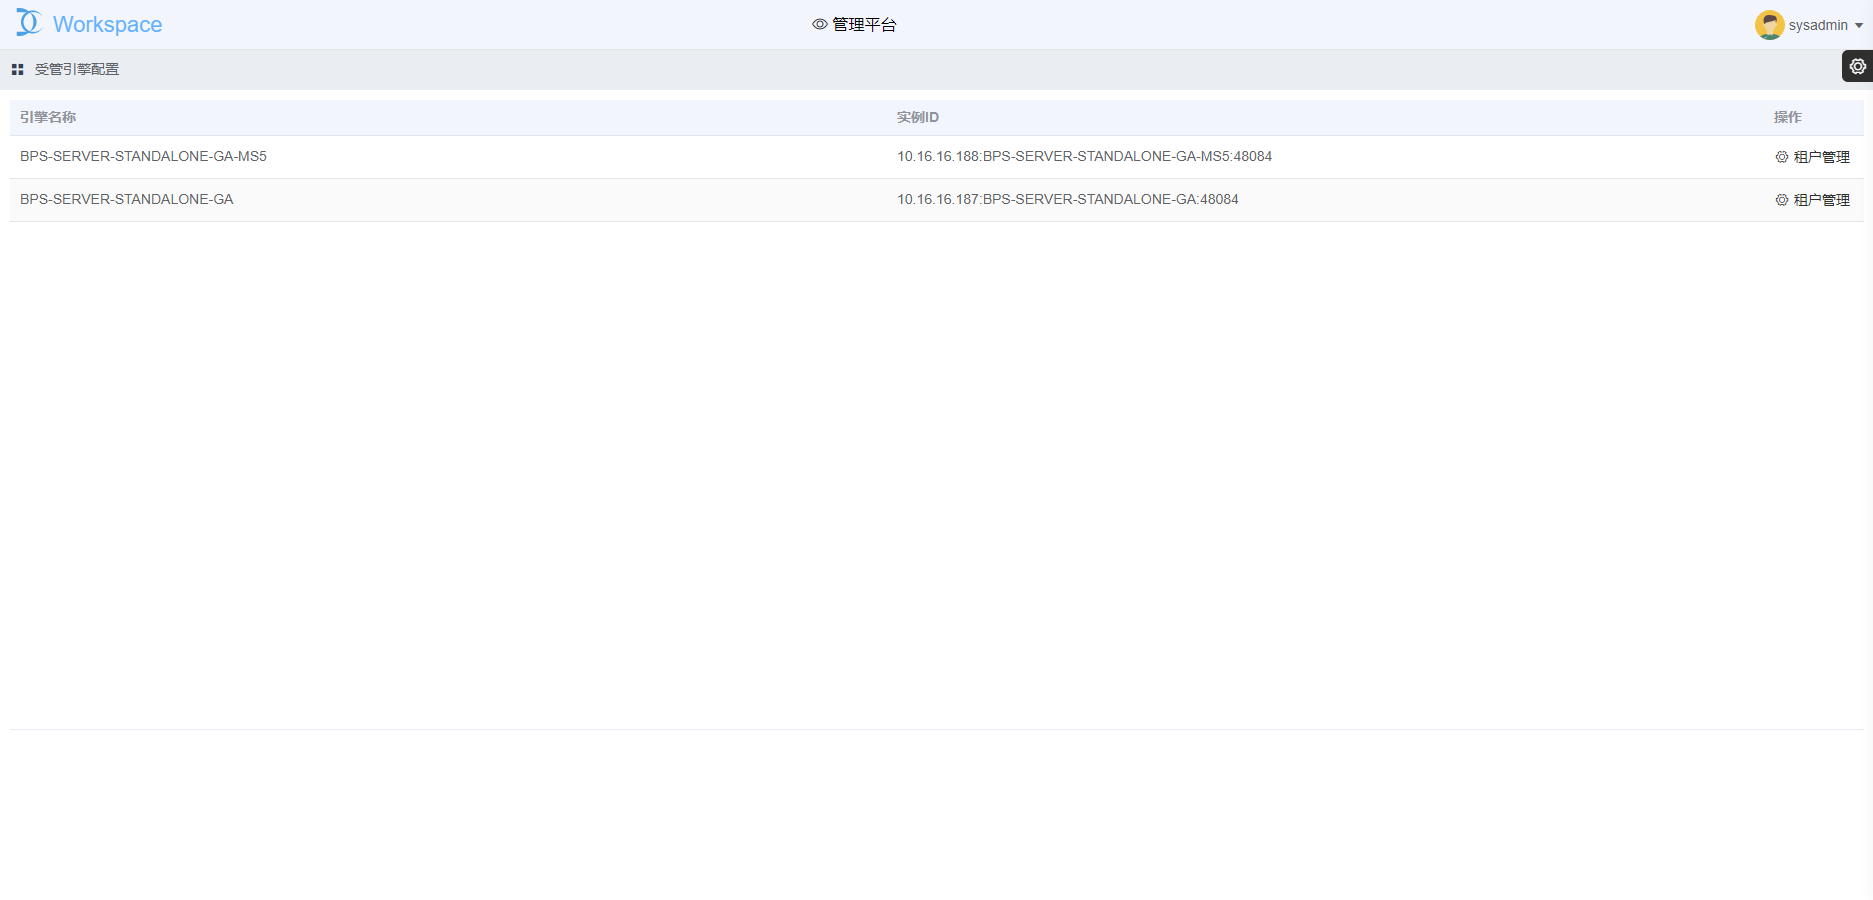Expand the dropdown caret next to sysadmin
Viewport: 1873px width, 900px height.
[x=1859, y=26]
